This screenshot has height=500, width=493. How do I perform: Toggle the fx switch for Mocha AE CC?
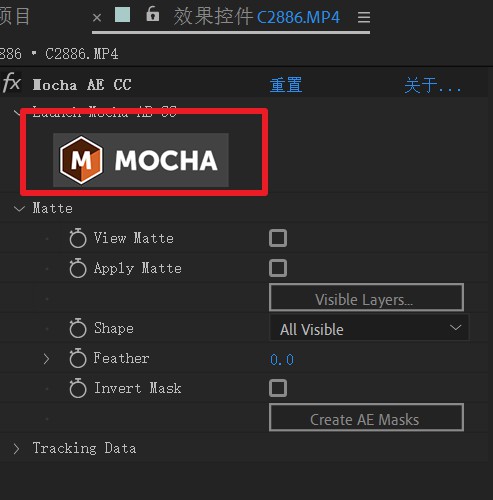(x=12, y=83)
